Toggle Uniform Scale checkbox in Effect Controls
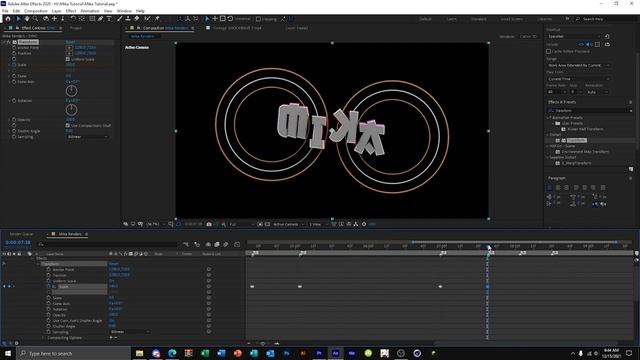This screenshot has height=360, width=640. pos(68,59)
